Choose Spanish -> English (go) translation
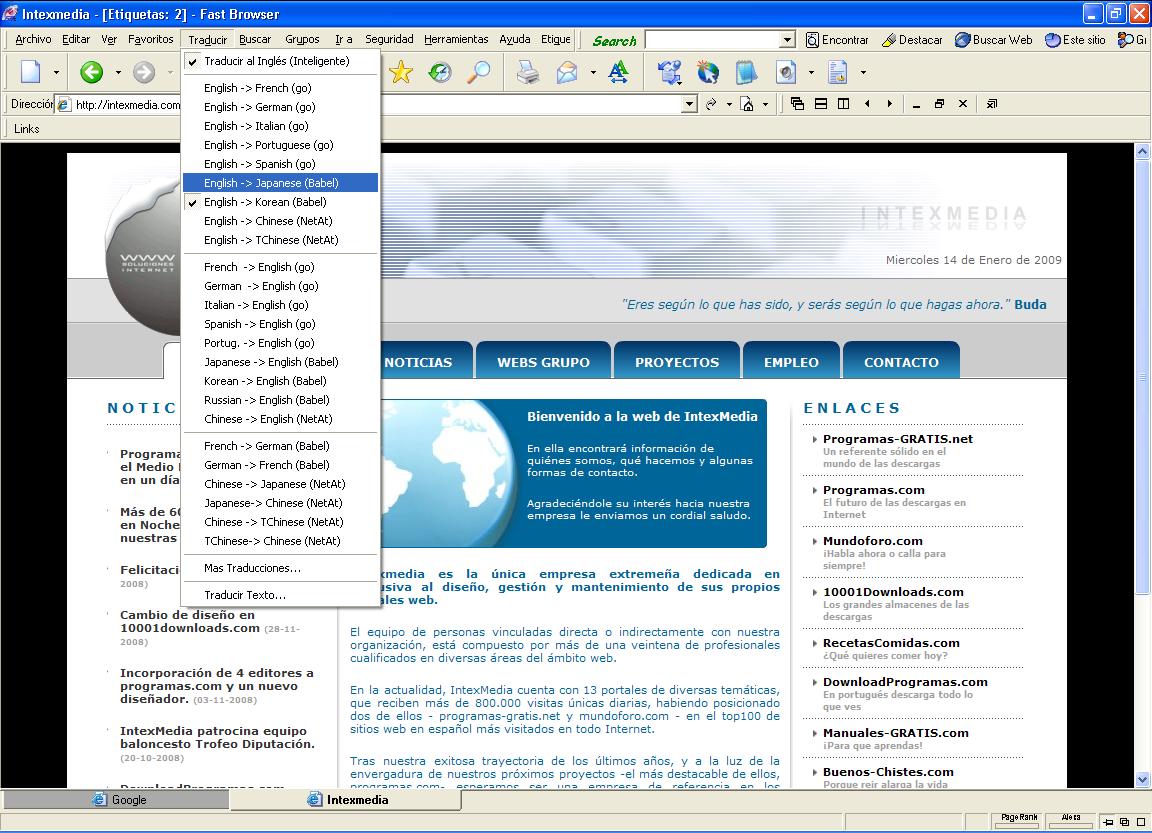 pyautogui.click(x=280, y=324)
